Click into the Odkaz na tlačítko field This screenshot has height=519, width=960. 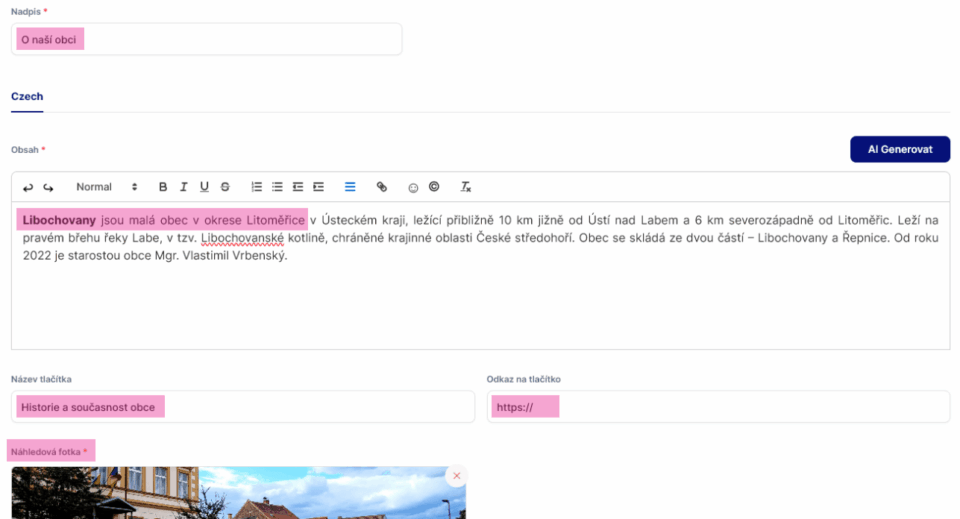[x=717, y=407]
